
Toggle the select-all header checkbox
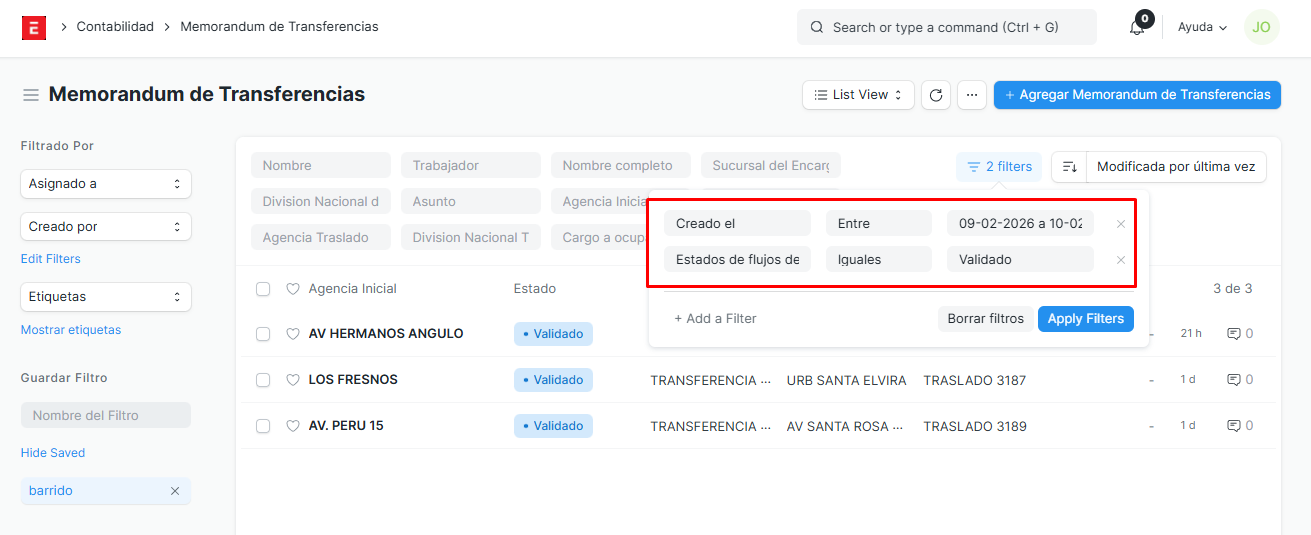[263, 289]
